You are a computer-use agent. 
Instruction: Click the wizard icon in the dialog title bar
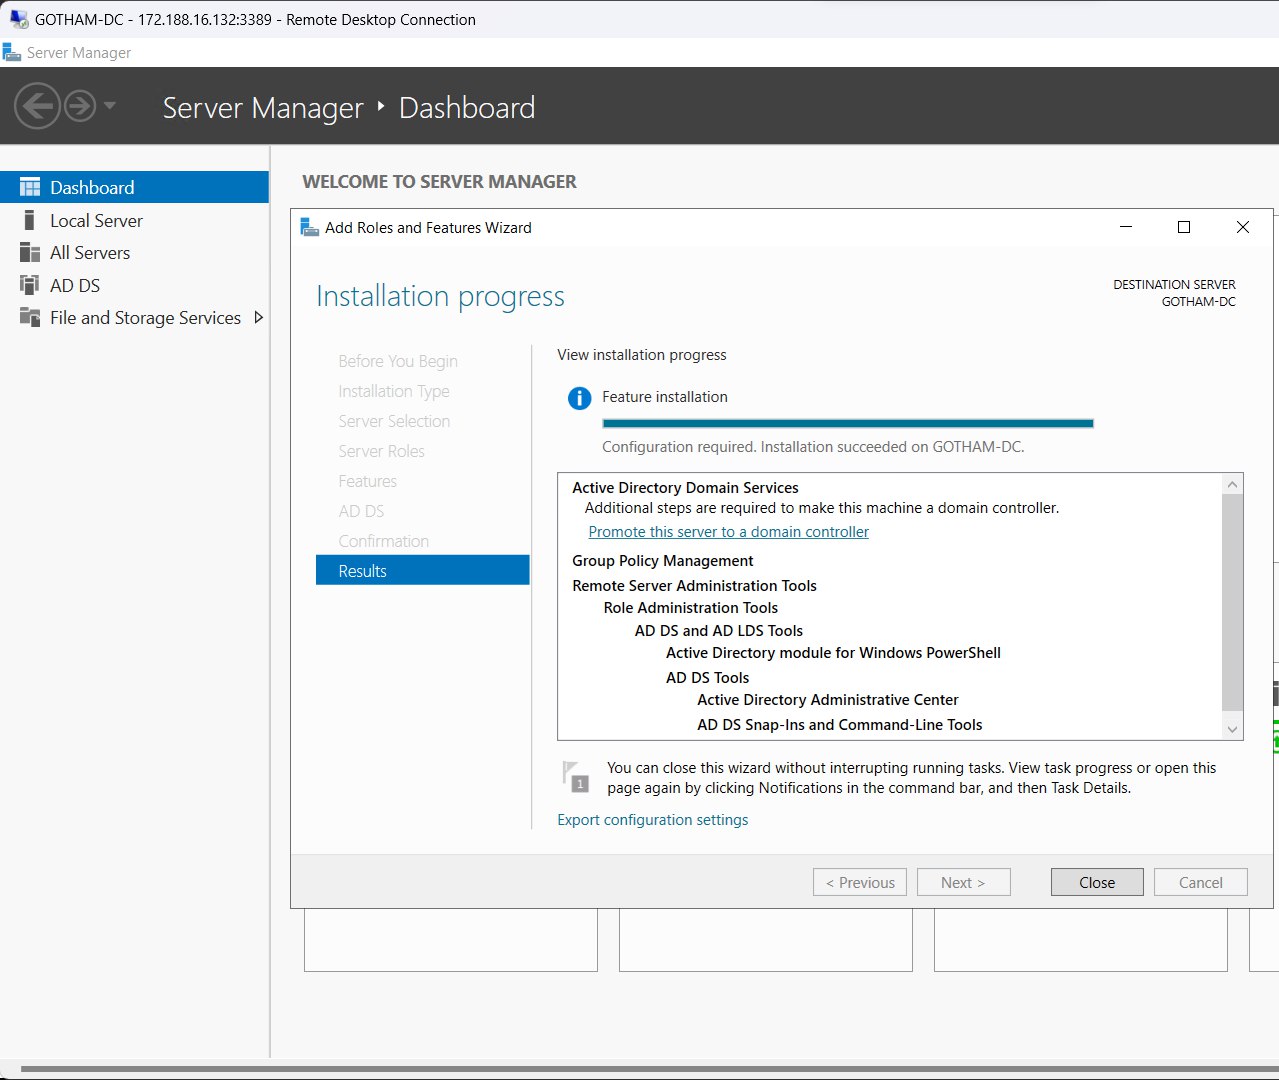click(308, 227)
